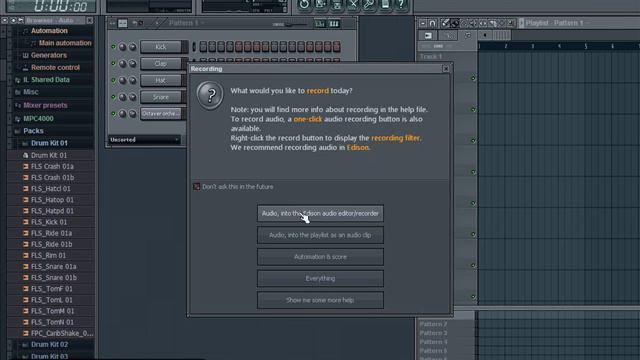Click the Playlist clip source icon below toolbar

tap(428, 36)
